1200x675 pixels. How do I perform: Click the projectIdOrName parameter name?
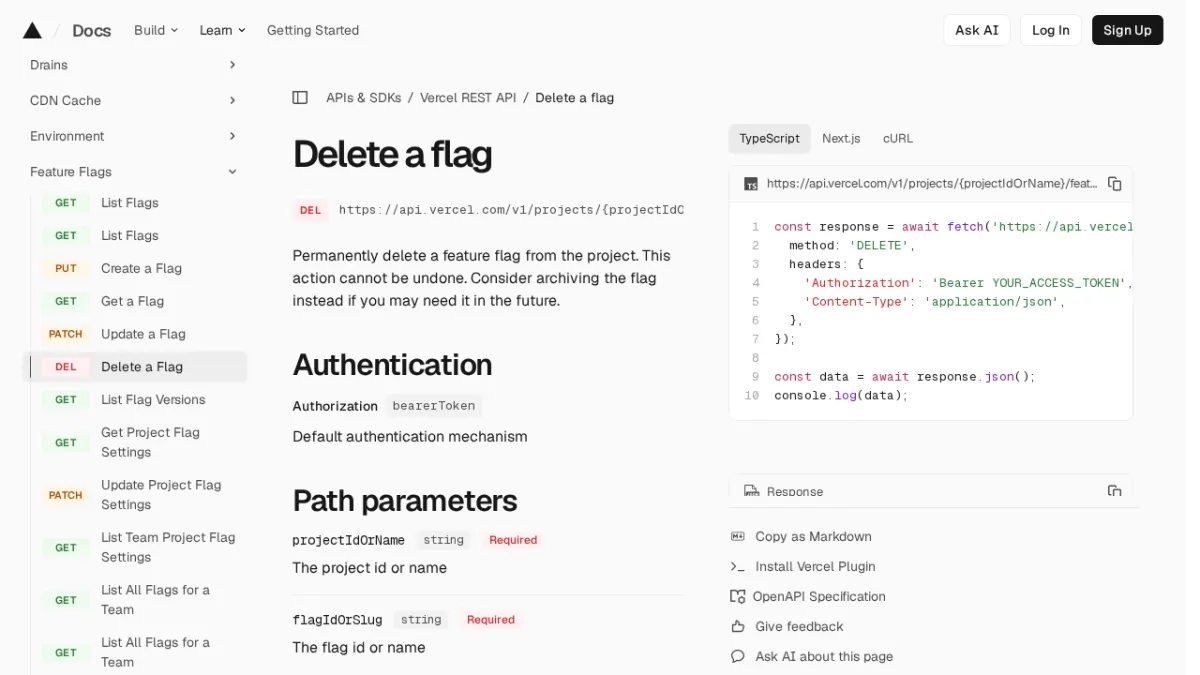(x=348, y=540)
